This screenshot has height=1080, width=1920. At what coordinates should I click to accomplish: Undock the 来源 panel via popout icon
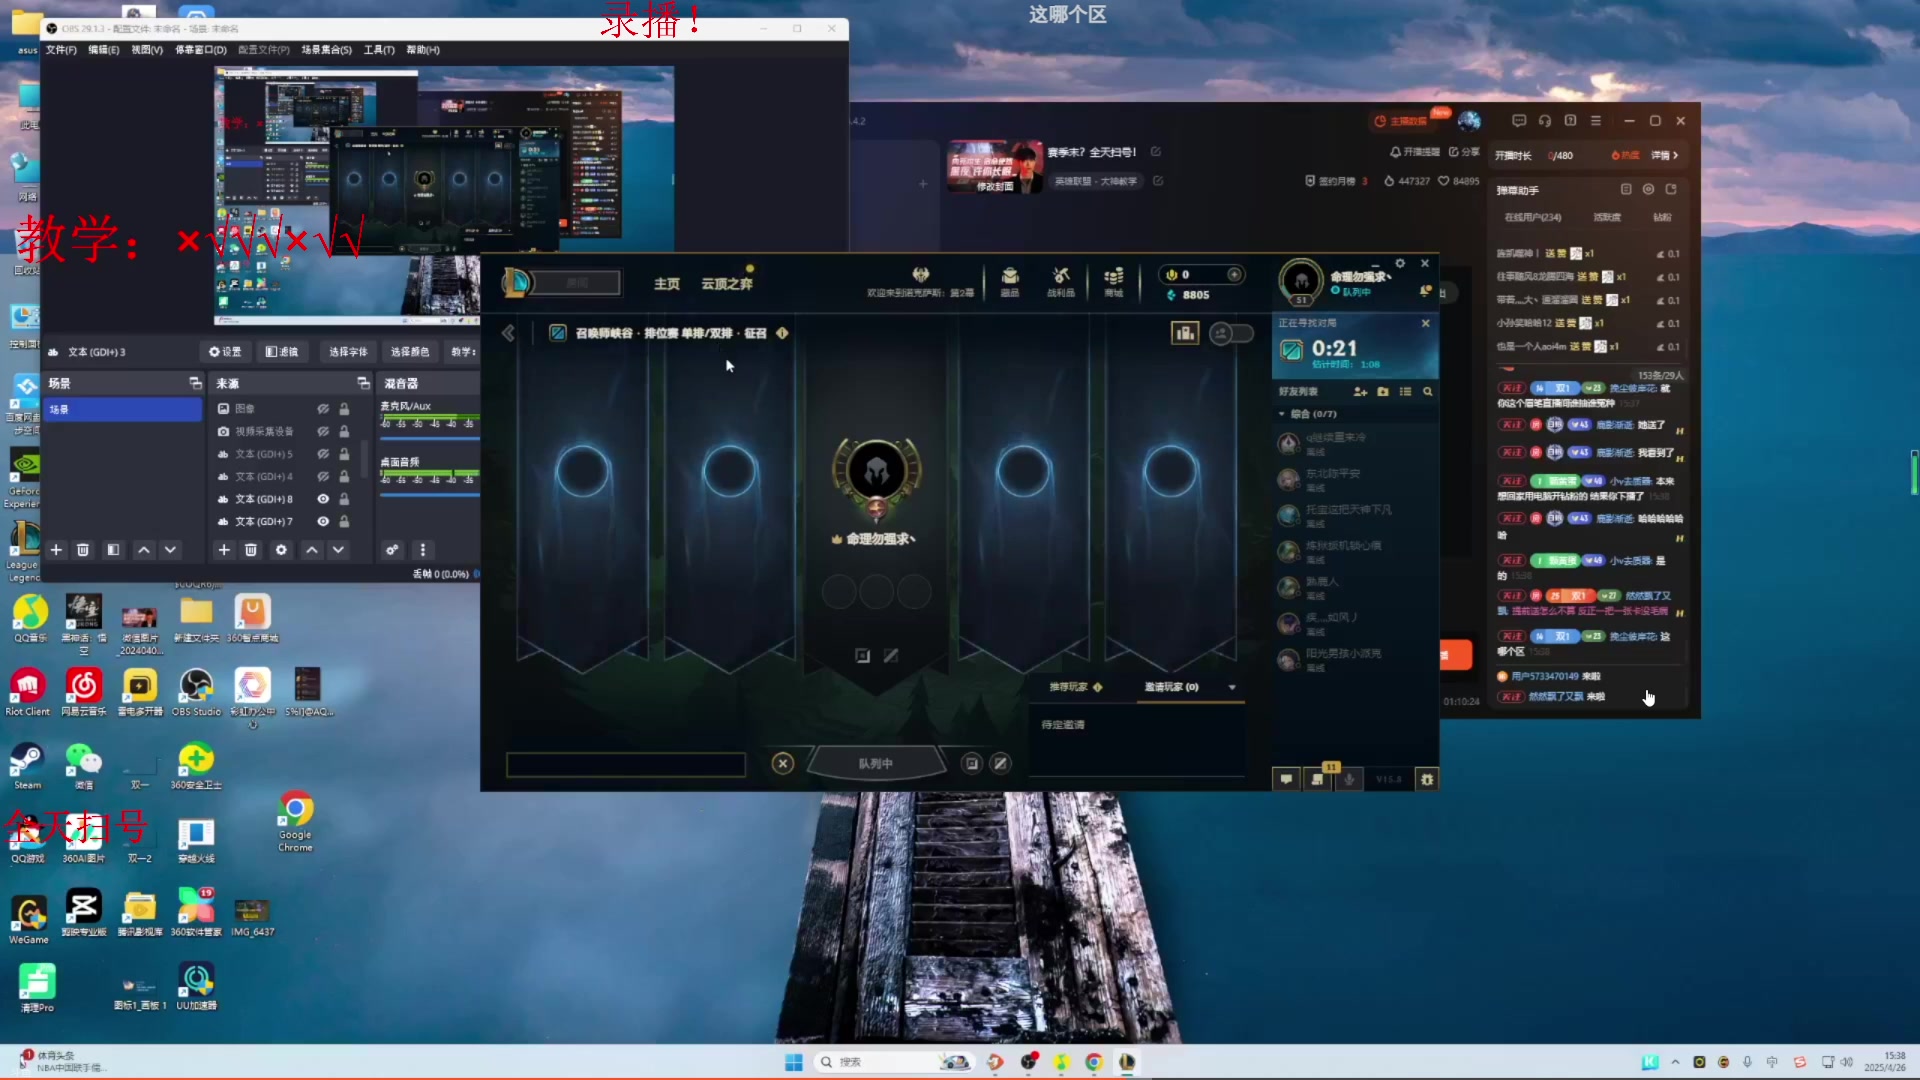click(363, 383)
